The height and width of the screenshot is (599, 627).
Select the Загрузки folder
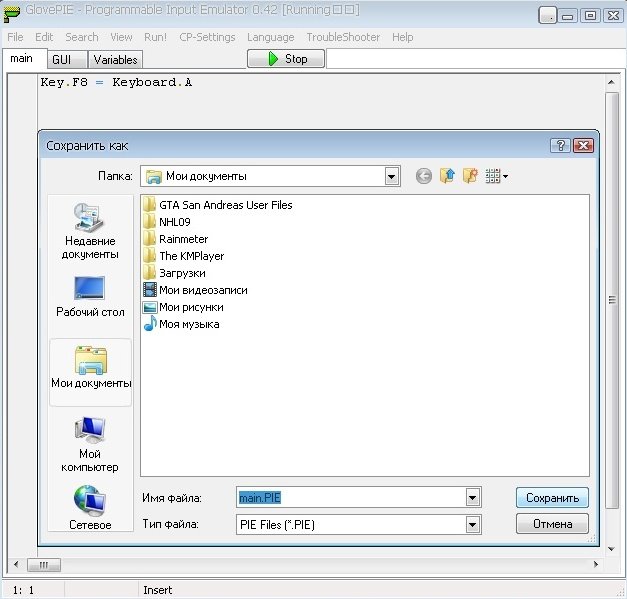click(x=174, y=273)
